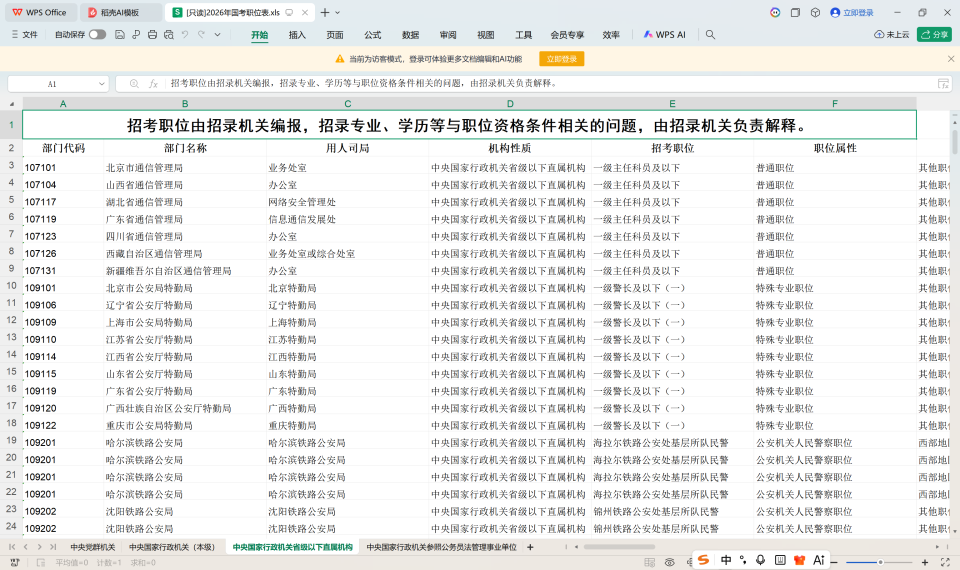Switch to 中央党群机关 sheet tab
This screenshot has width=960, height=570.
click(92, 547)
